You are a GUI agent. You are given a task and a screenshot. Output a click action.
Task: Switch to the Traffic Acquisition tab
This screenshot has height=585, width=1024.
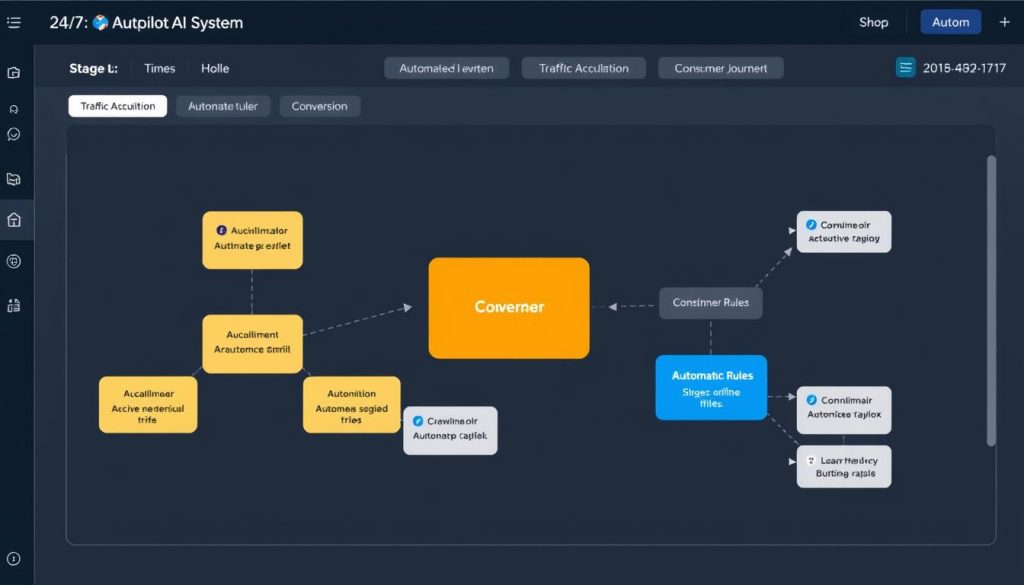point(117,106)
